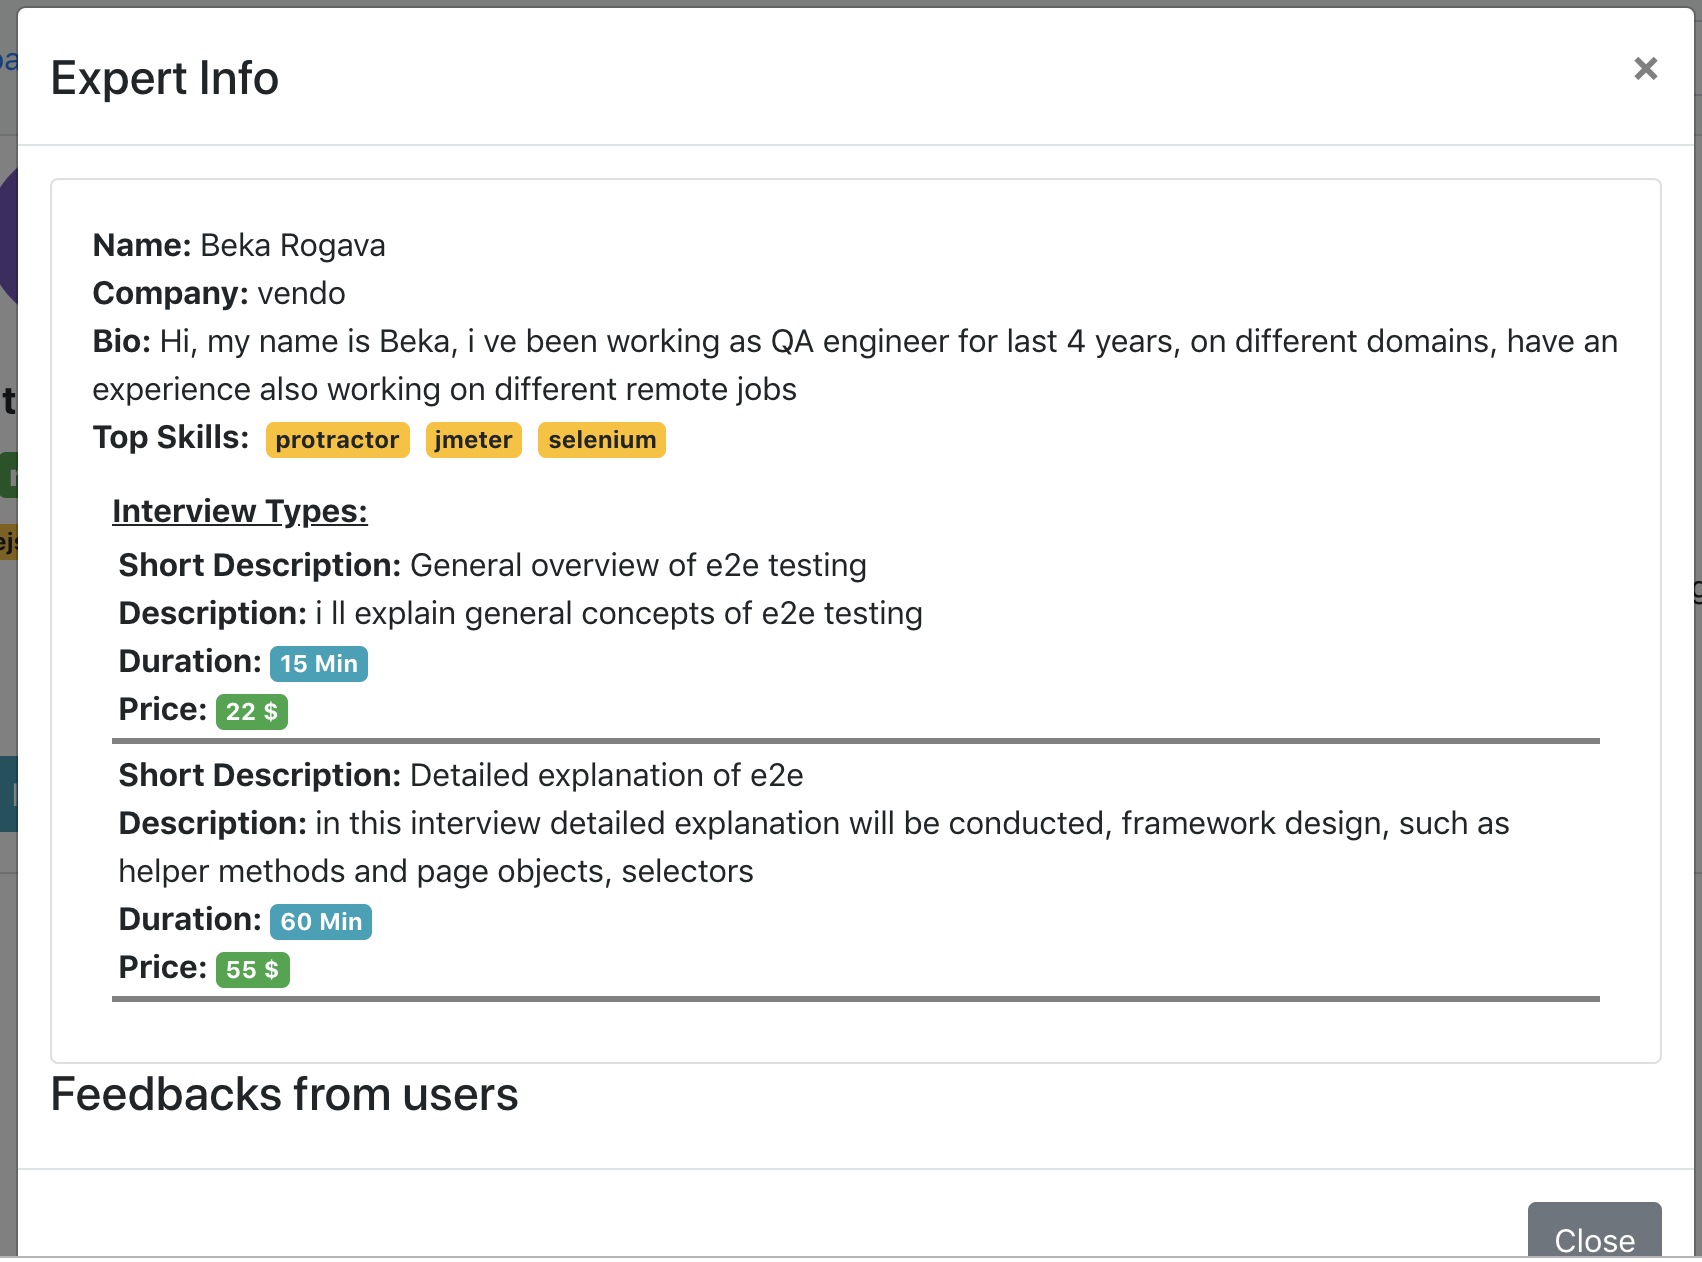The image size is (1702, 1262).
Task: Click the Top Skills label
Action: (x=171, y=438)
